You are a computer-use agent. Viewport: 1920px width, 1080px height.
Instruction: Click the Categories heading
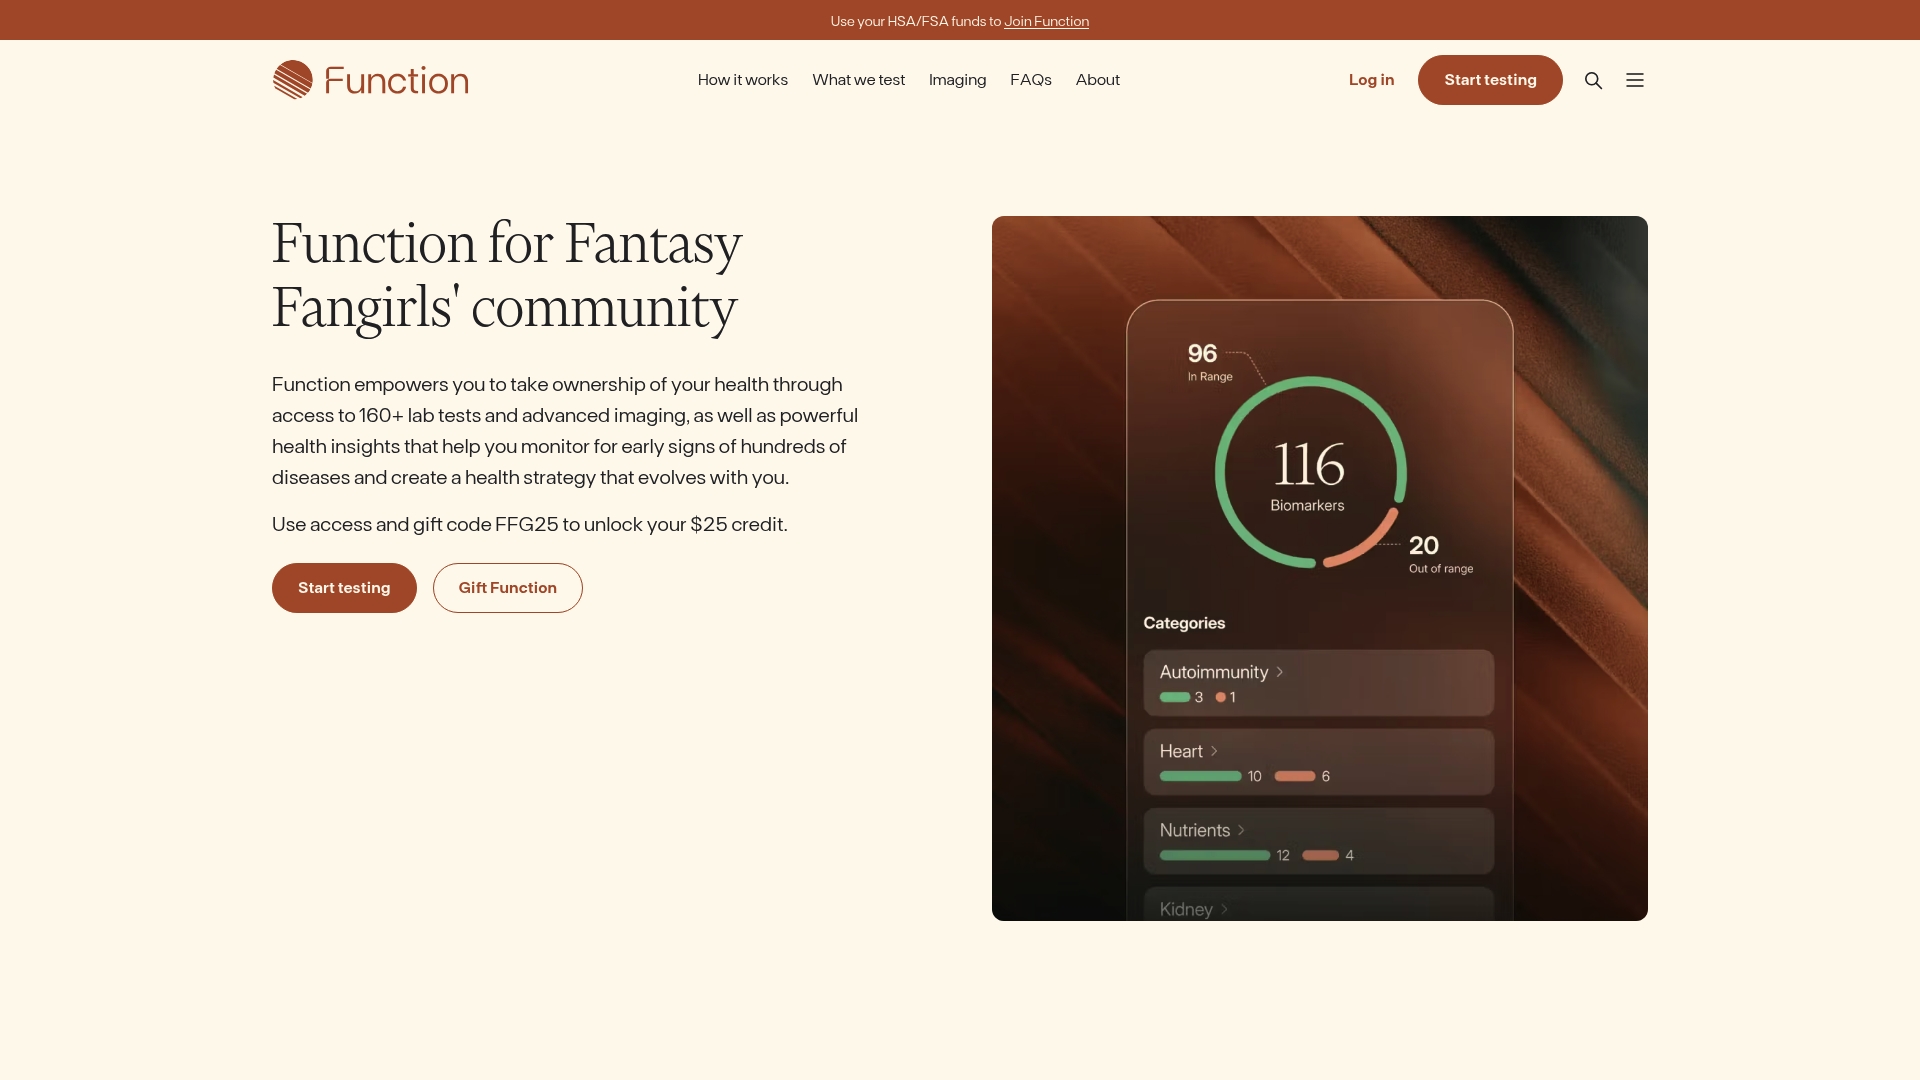tap(1184, 623)
